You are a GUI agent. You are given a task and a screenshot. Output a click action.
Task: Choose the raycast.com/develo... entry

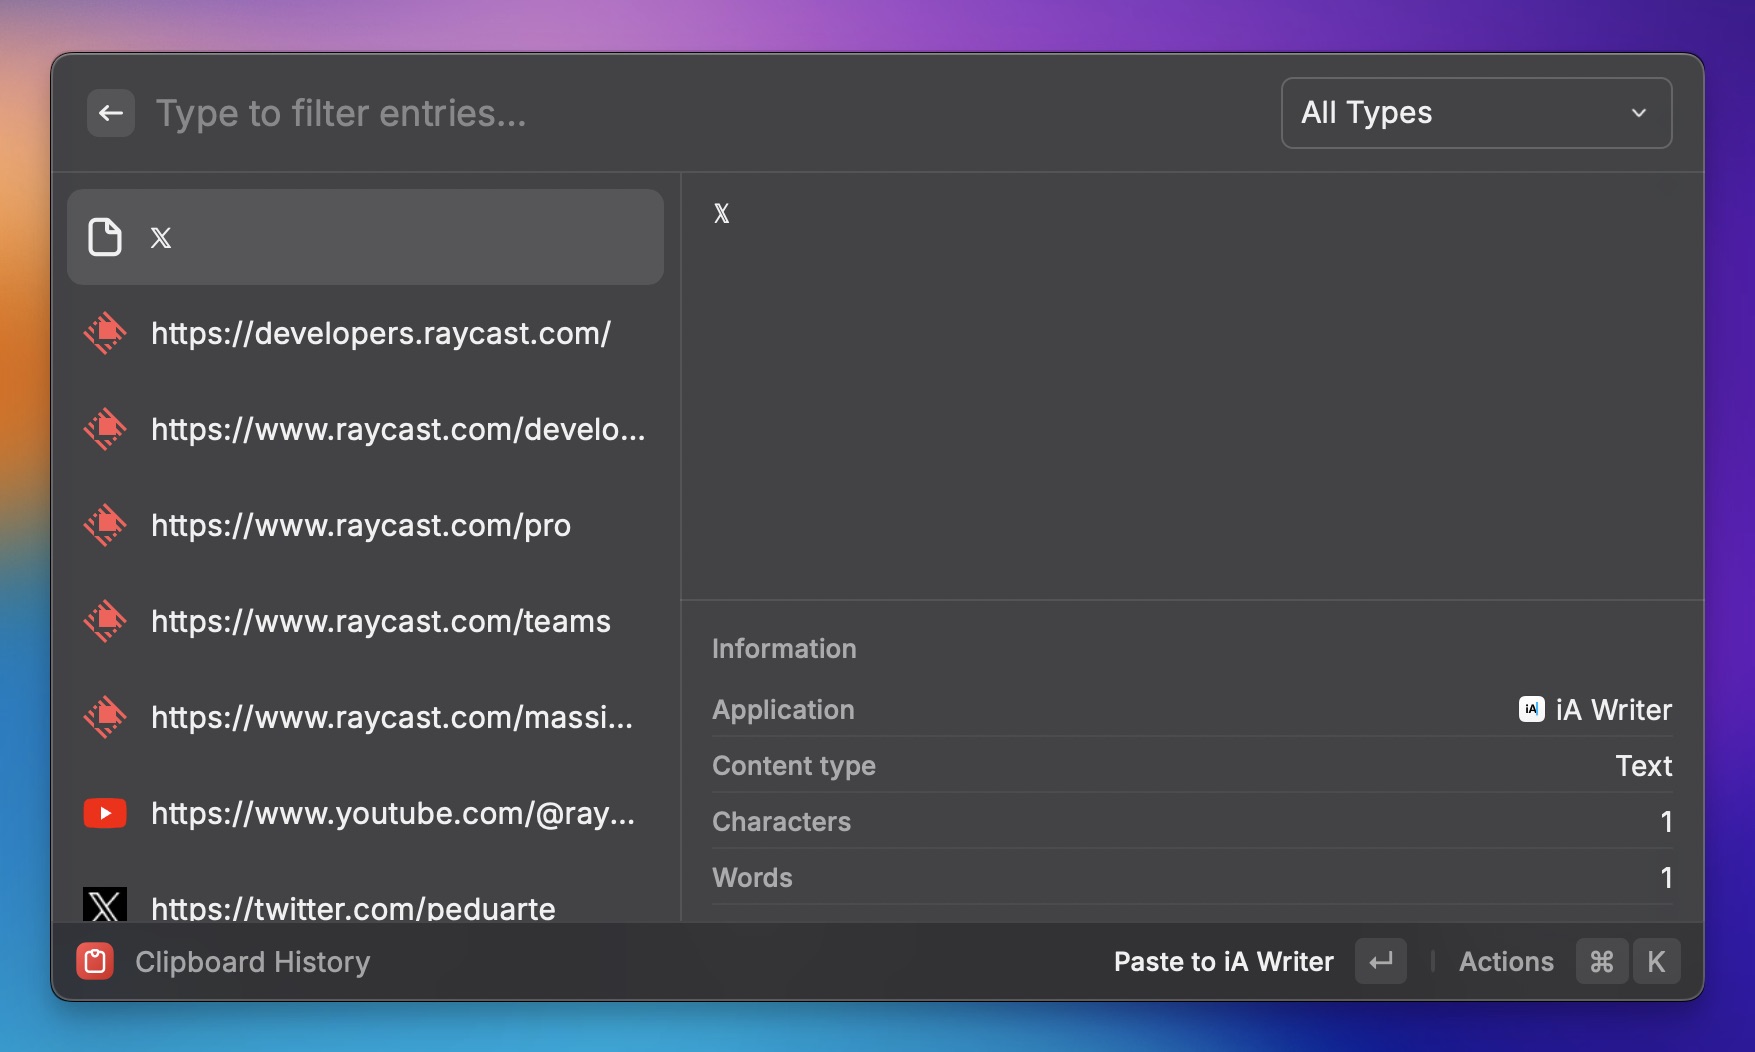[397, 429]
